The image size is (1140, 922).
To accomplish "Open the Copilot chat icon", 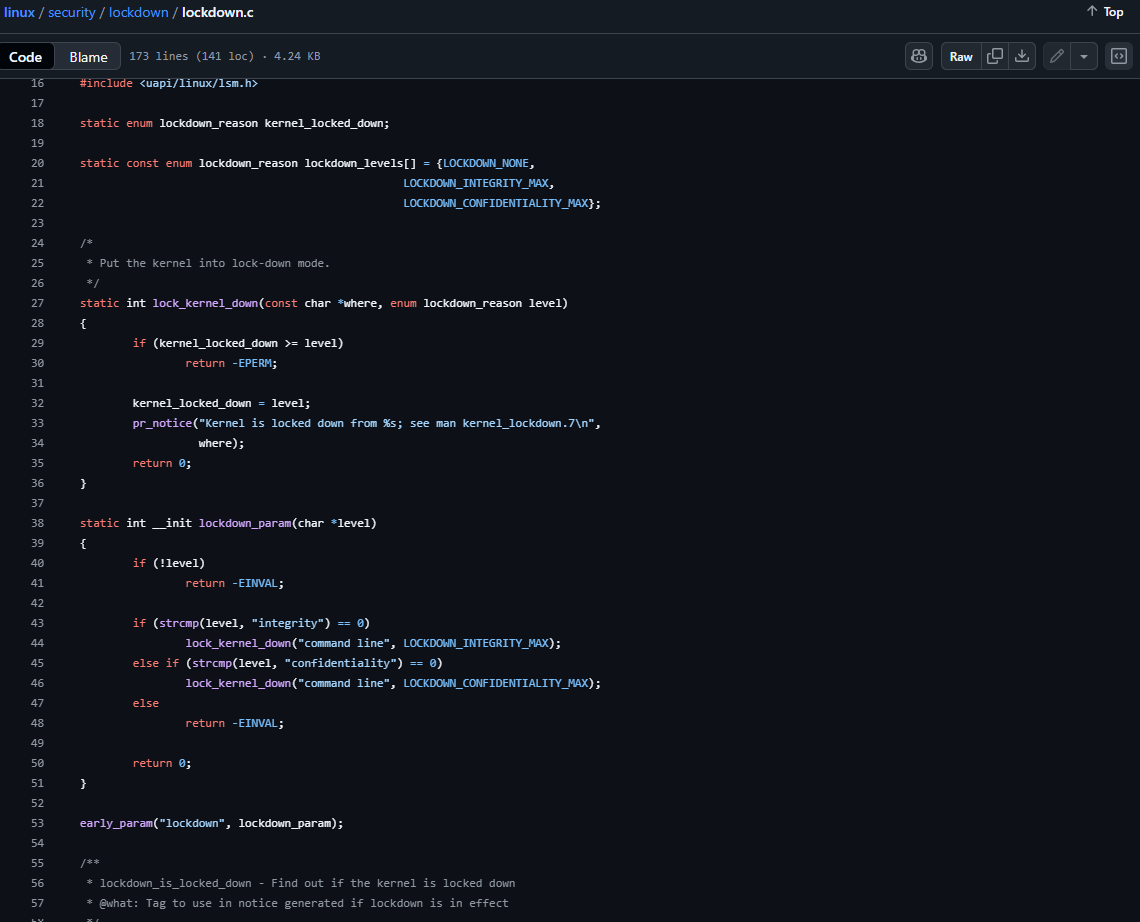I will coord(919,56).
